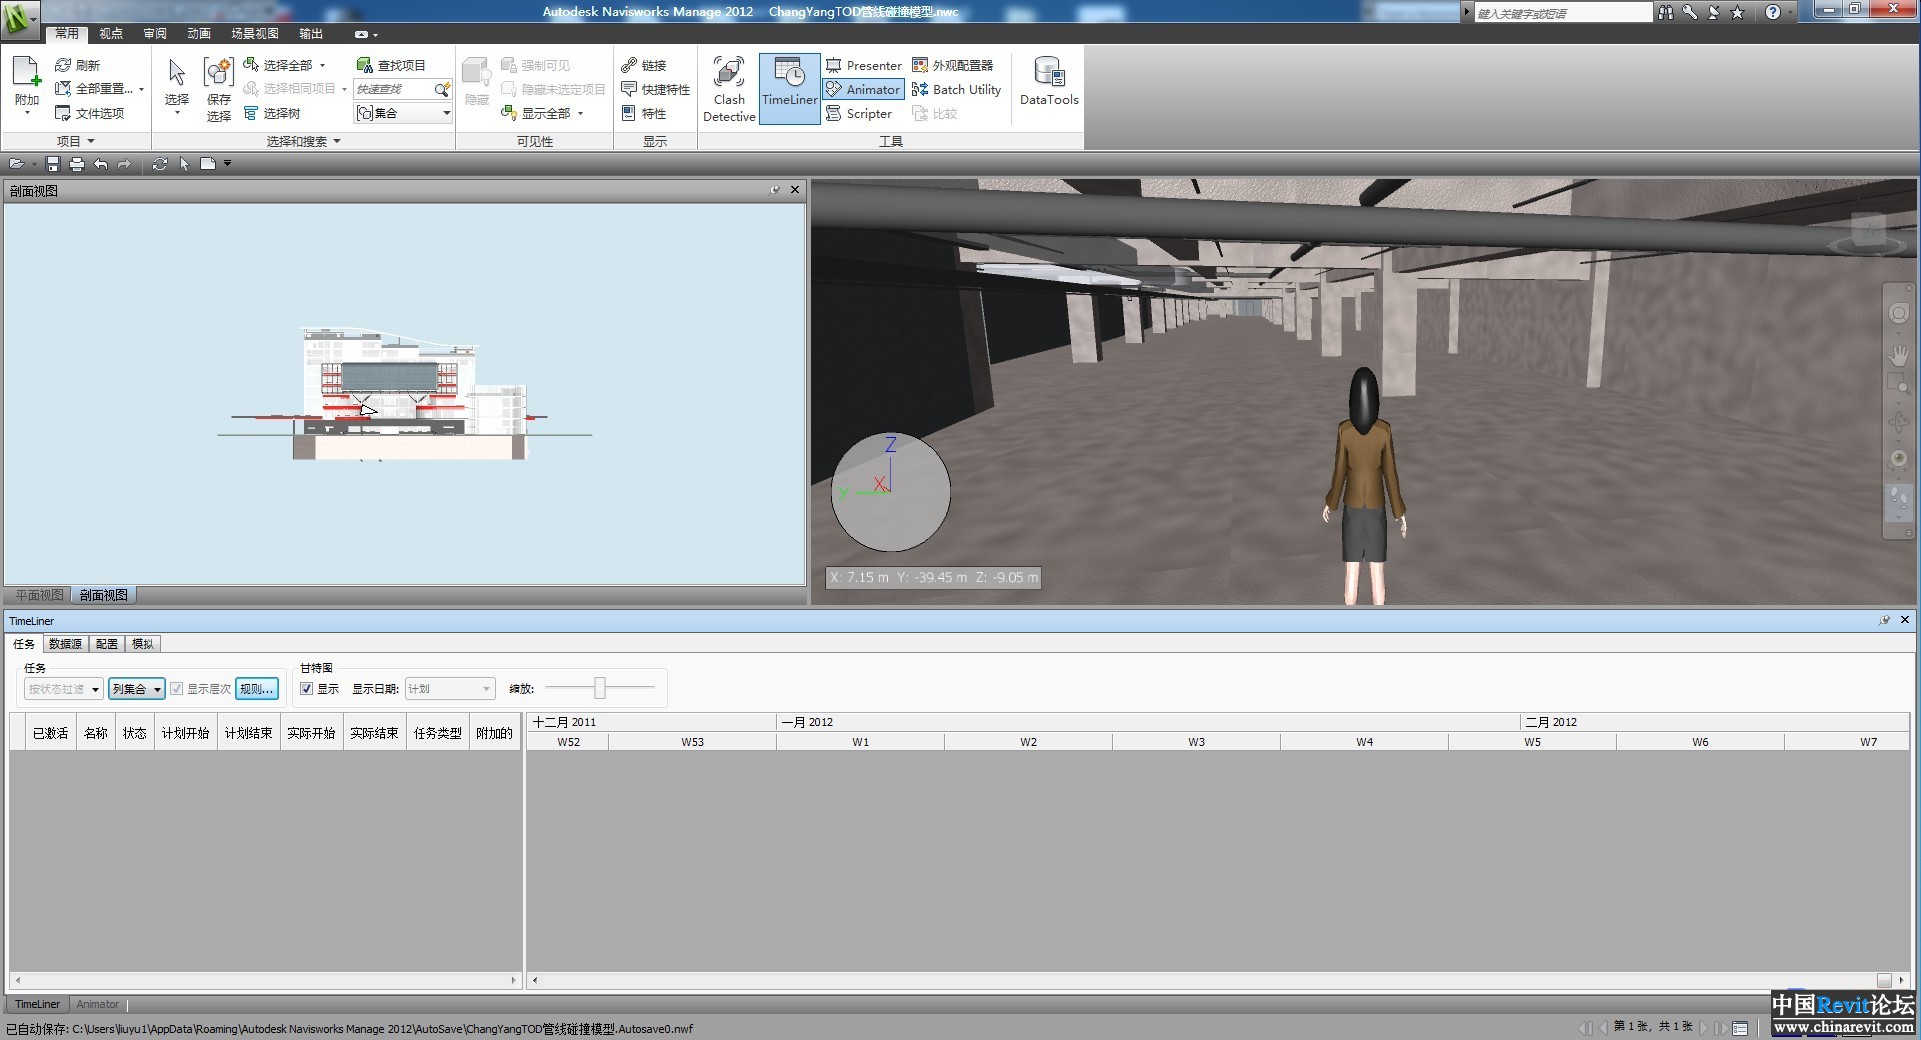Click the open folder icon in quick access toolbar
This screenshot has width=1921, height=1040.
point(16,164)
